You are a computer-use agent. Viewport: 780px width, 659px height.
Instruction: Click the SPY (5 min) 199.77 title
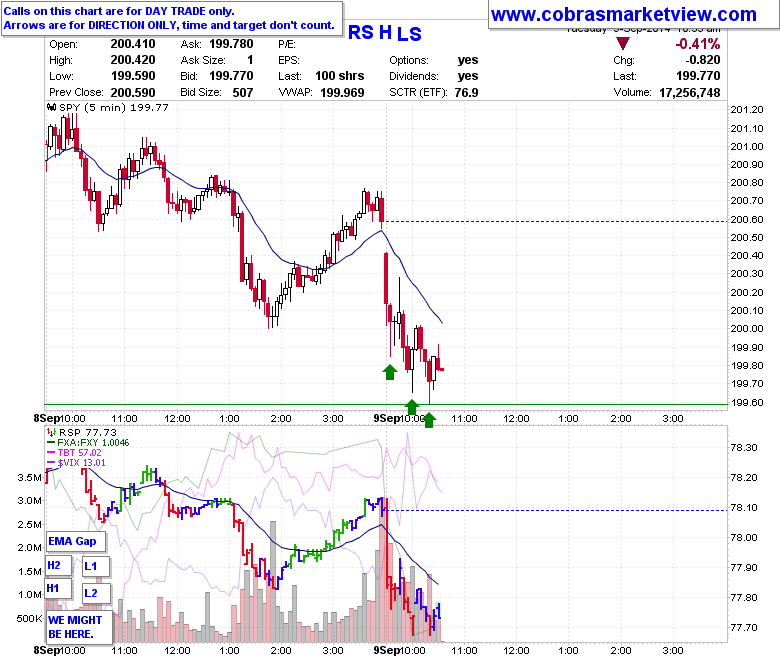click(x=114, y=107)
